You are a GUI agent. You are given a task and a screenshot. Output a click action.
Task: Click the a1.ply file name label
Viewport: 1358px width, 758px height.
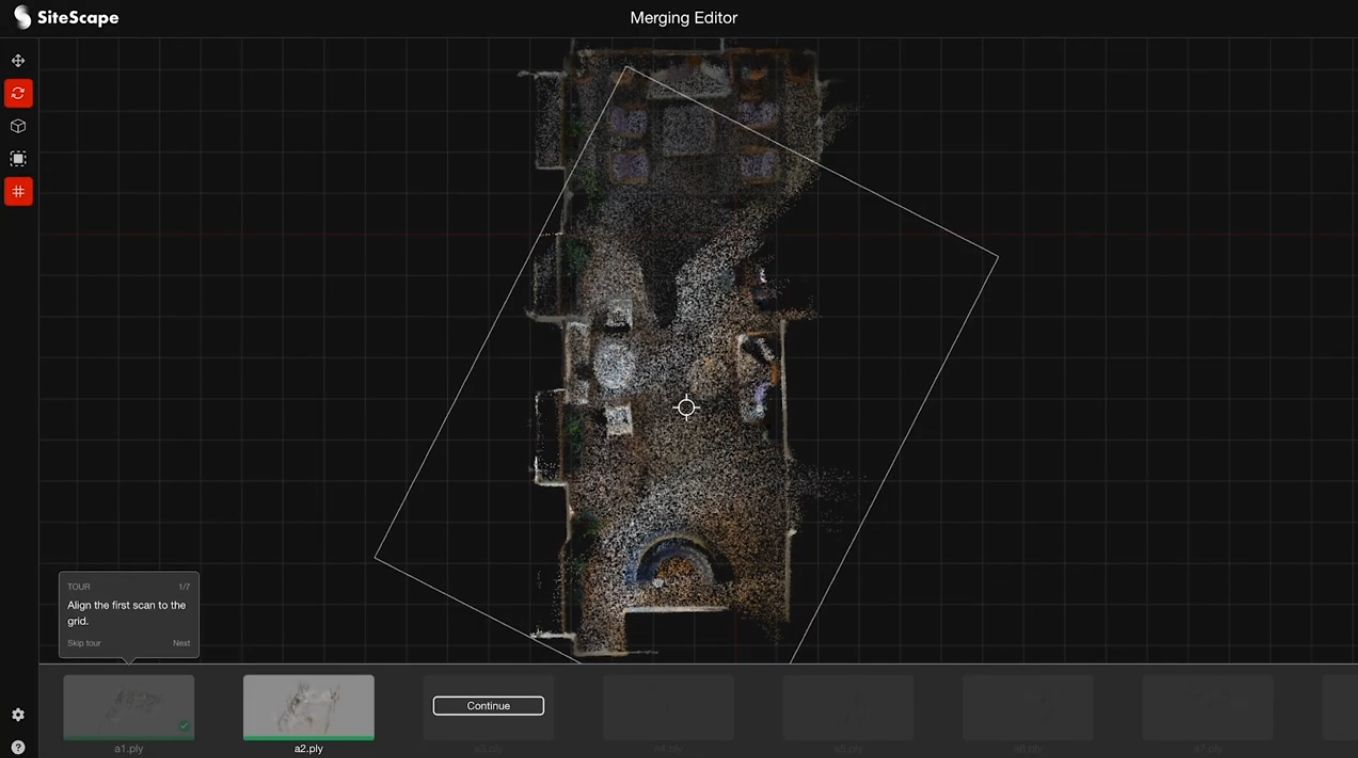tap(129, 749)
